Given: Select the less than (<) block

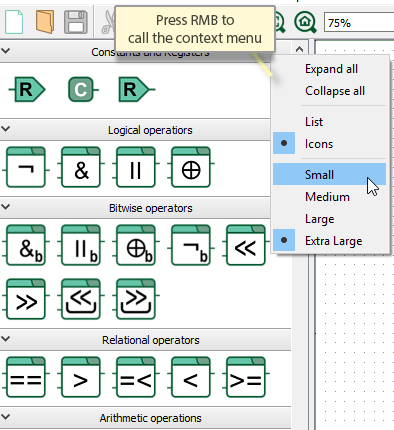Looking at the screenshot, I should tap(191, 377).
